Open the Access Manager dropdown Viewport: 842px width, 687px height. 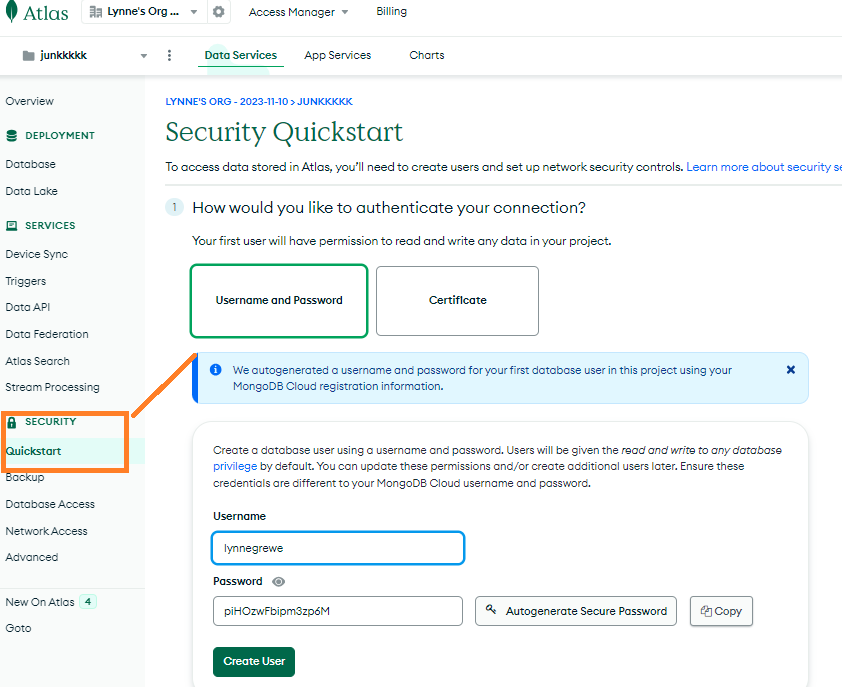coord(298,12)
